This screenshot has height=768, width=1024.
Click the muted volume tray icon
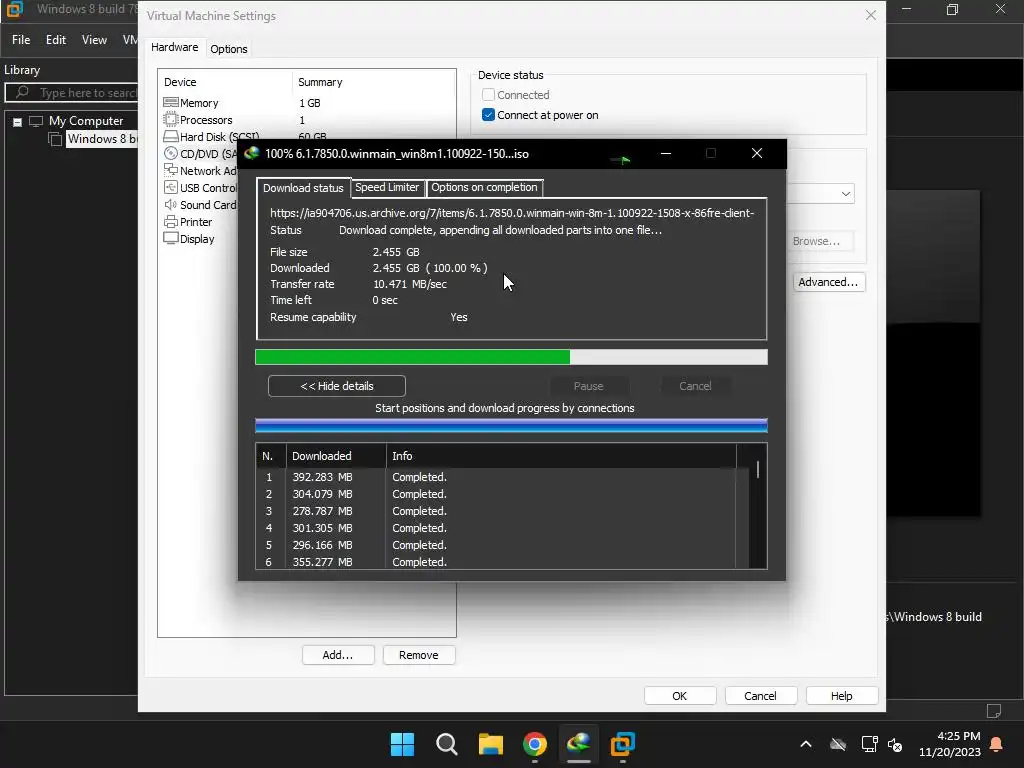tap(895, 744)
